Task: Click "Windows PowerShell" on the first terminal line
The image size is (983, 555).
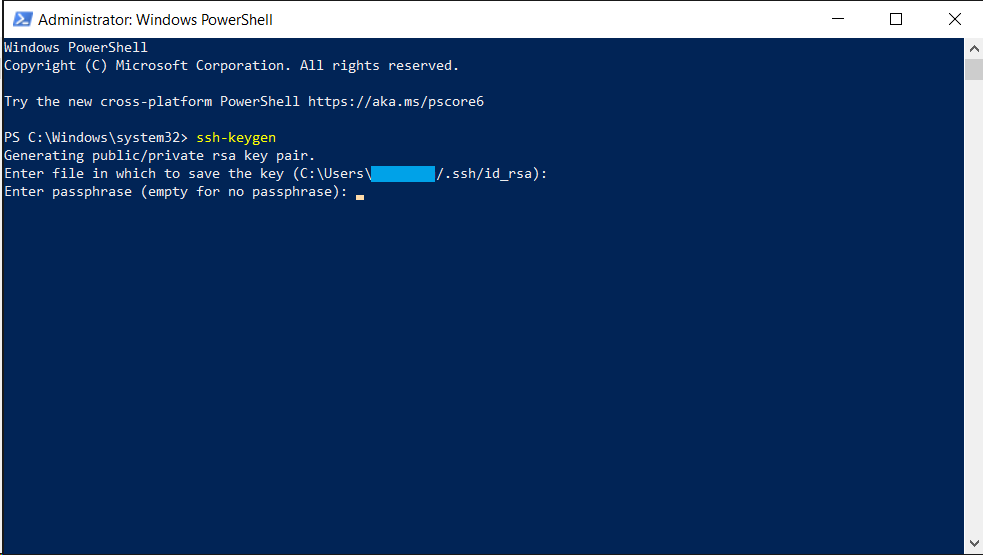Action: pyautogui.click(x=76, y=48)
